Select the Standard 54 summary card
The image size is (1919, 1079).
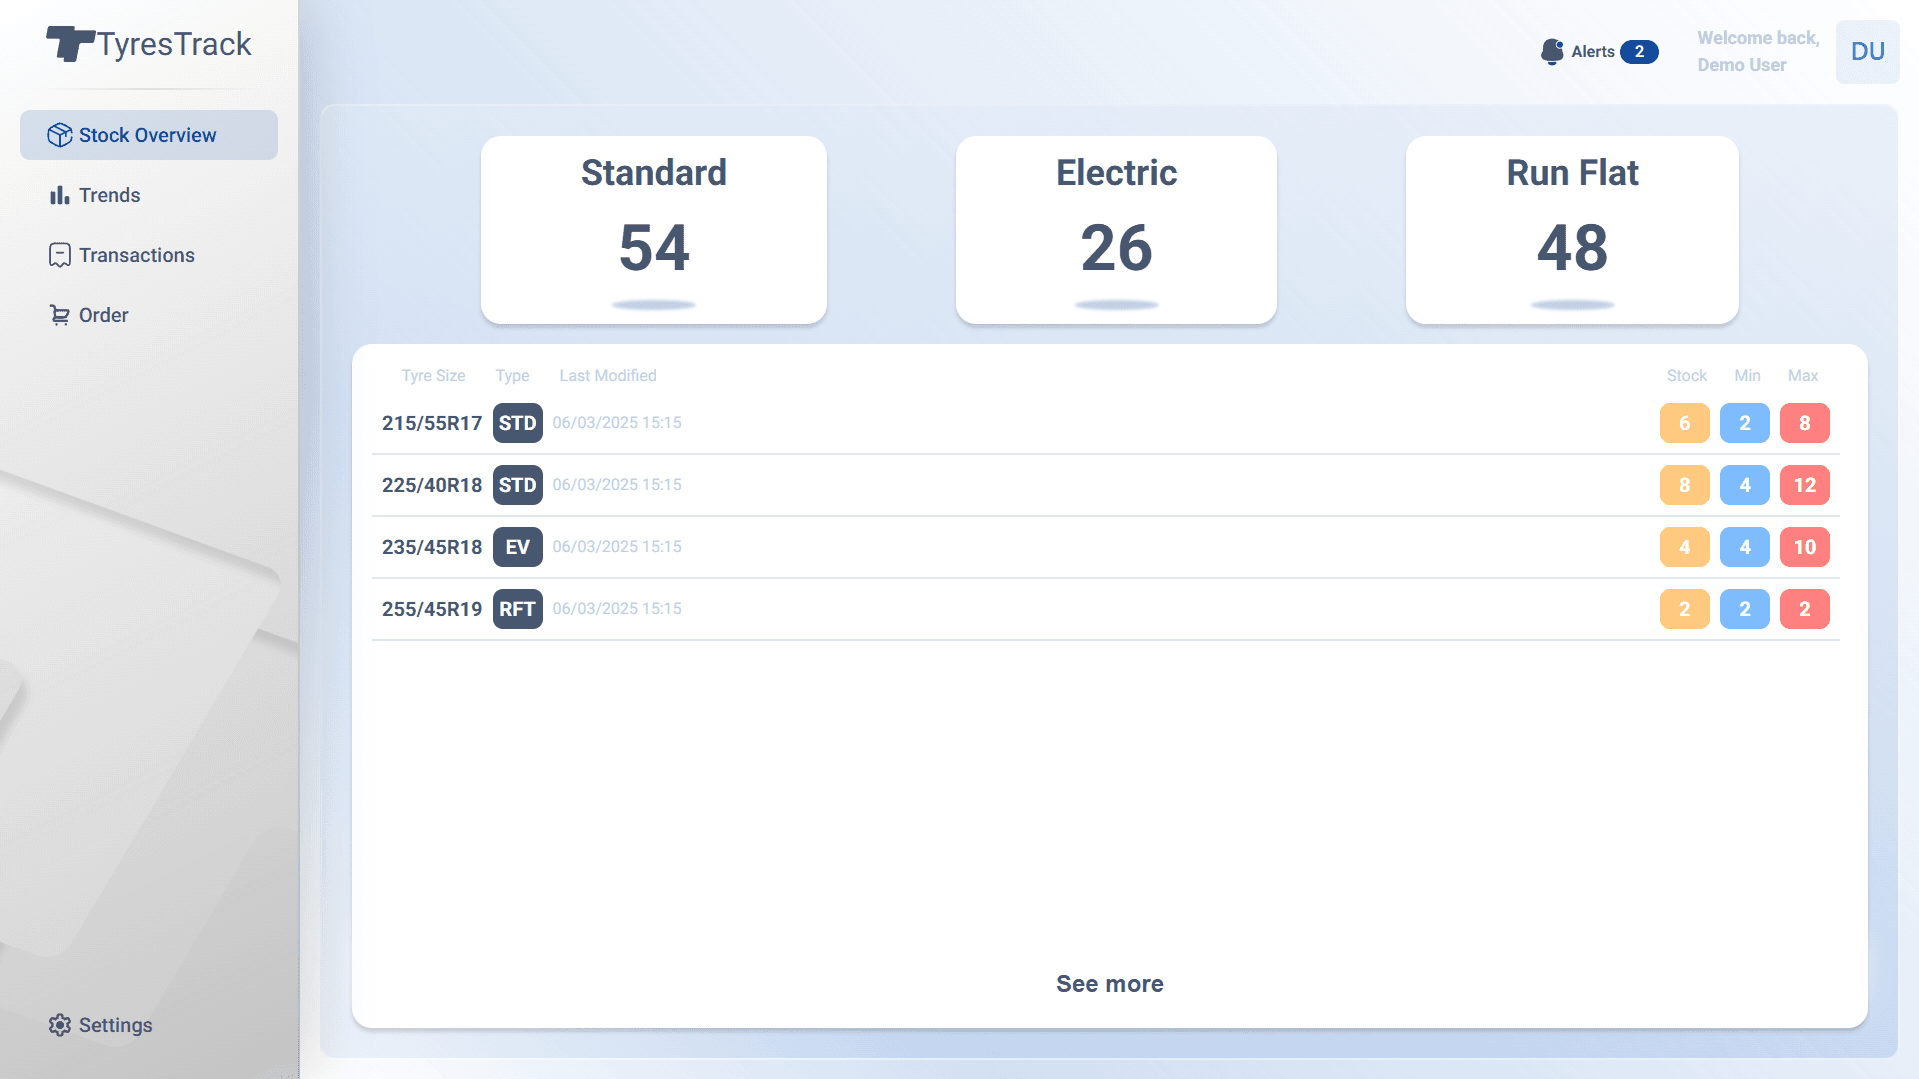click(654, 230)
